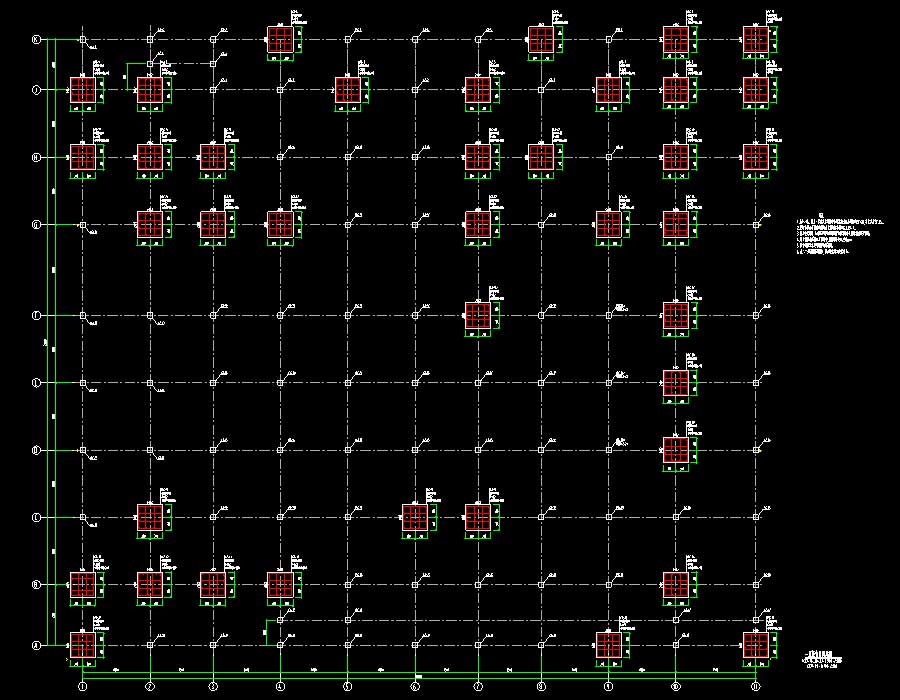The image size is (900, 700).
Task: Click axis number bubble 10 at bottom
Action: point(676,687)
